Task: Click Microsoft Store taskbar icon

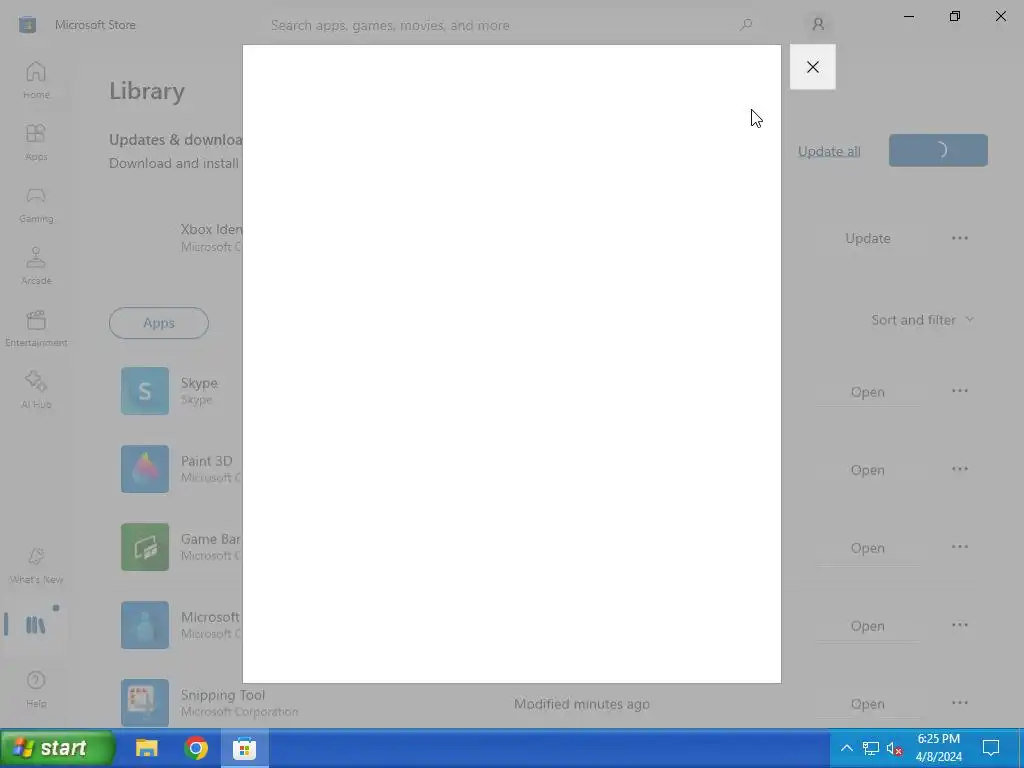Action: (x=244, y=748)
